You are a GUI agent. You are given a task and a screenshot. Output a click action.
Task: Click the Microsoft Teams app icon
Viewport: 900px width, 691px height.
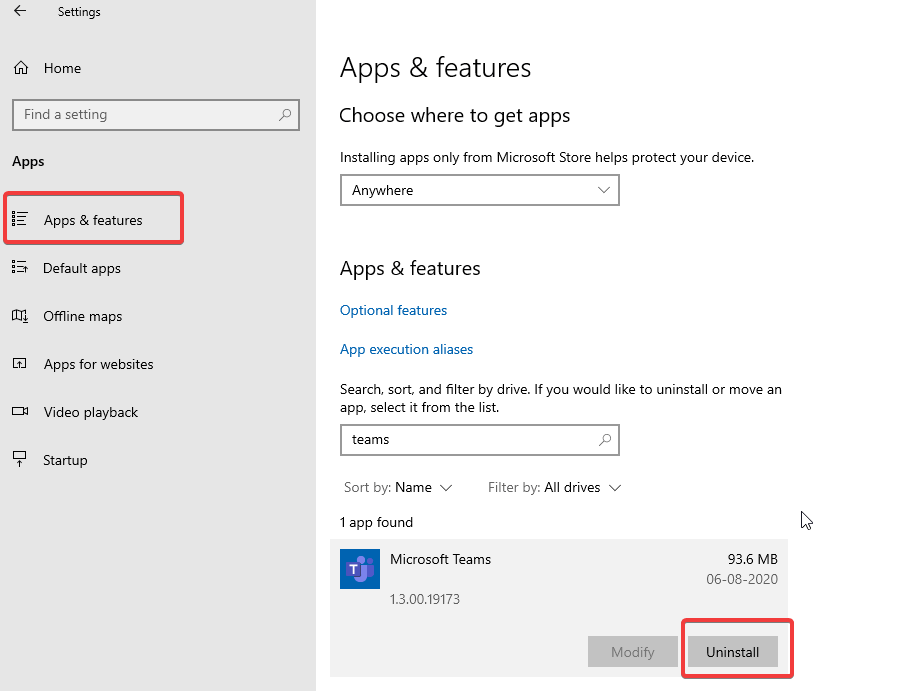[x=360, y=568]
